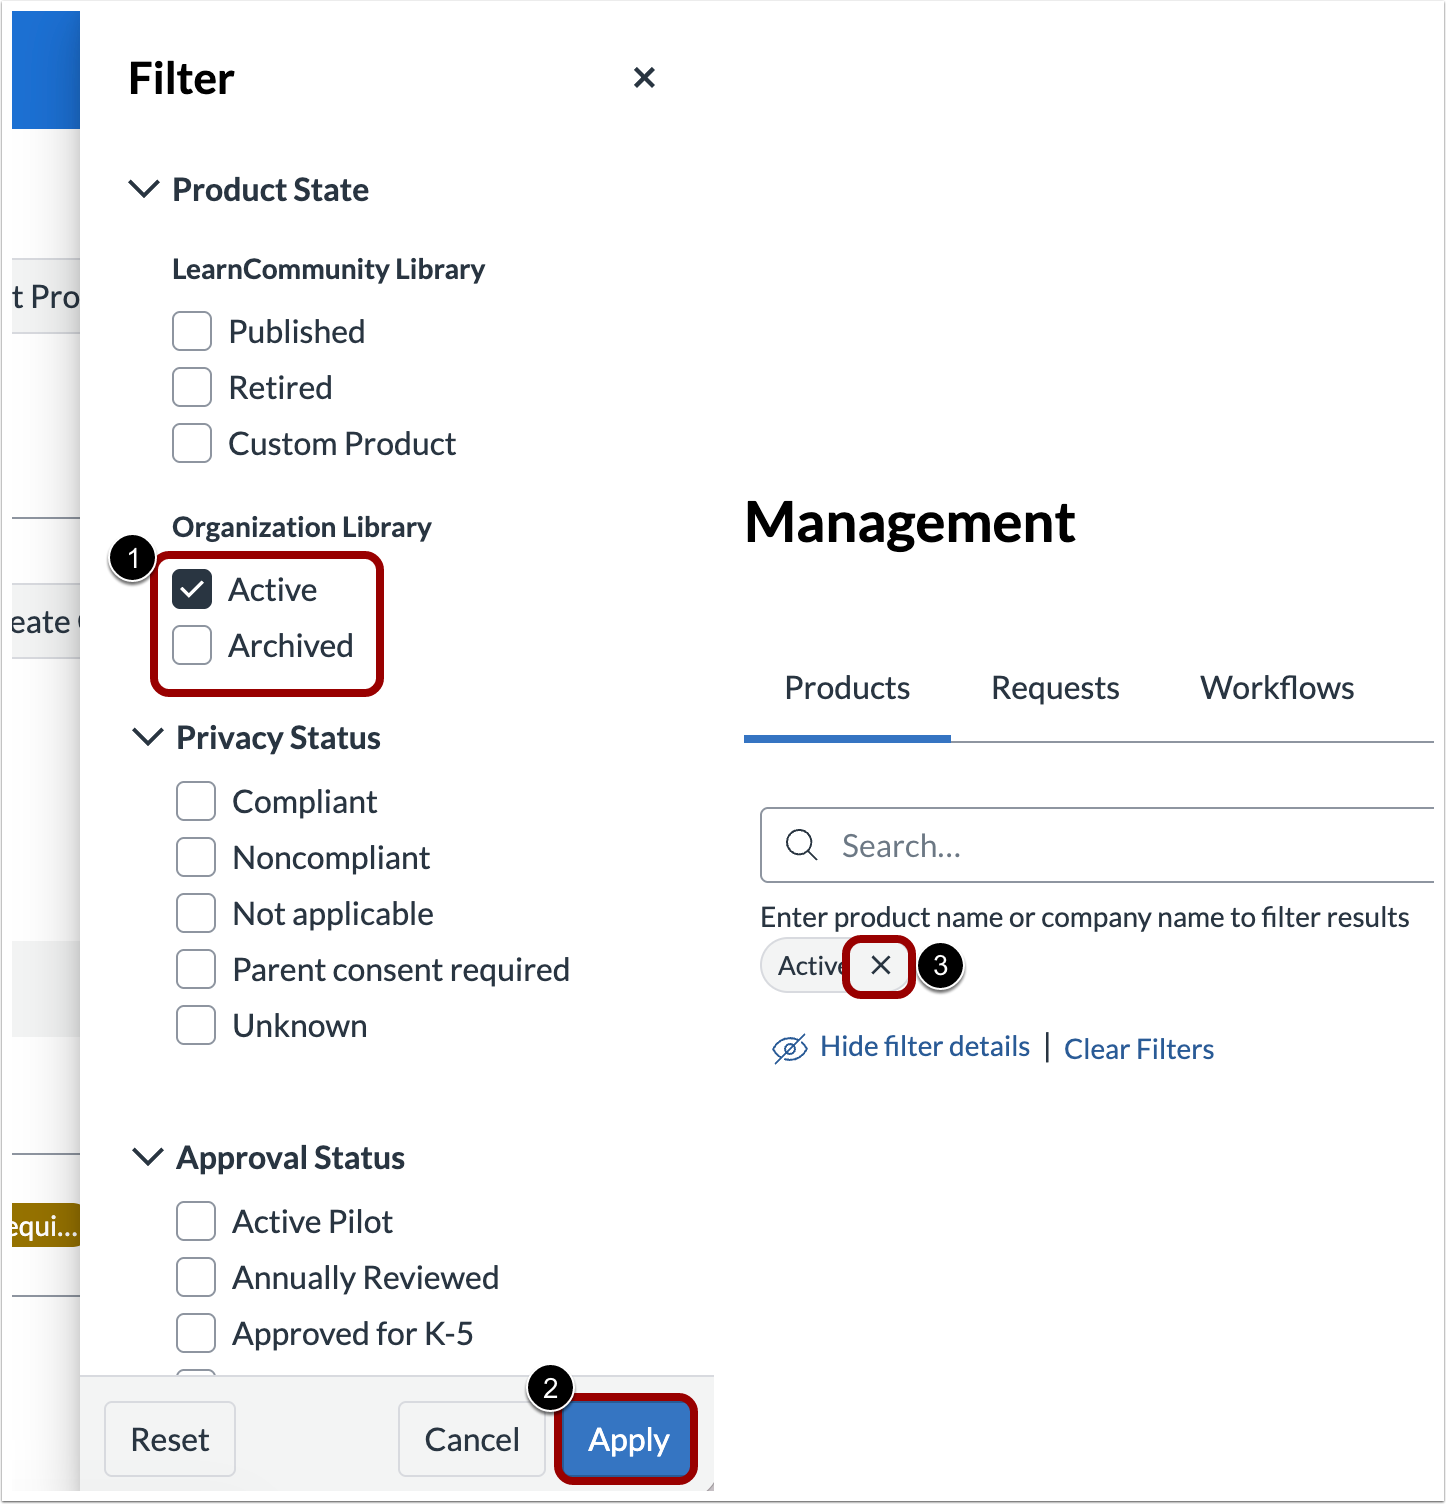Uncheck the Active checkbox
1446x1504 pixels.
[x=192, y=589]
